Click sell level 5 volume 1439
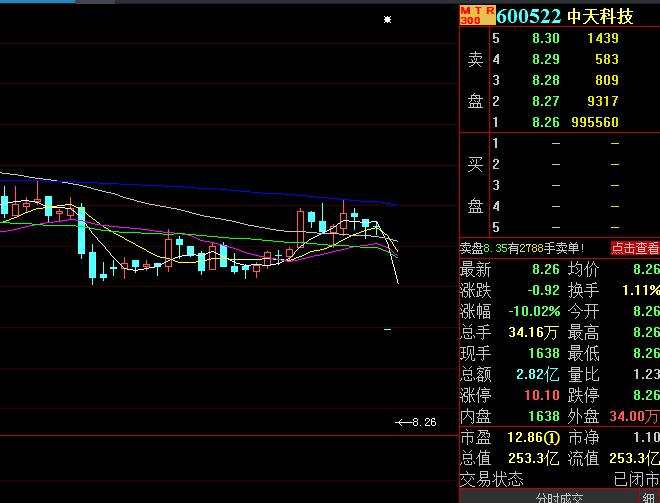660x503 pixels. (x=603, y=38)
